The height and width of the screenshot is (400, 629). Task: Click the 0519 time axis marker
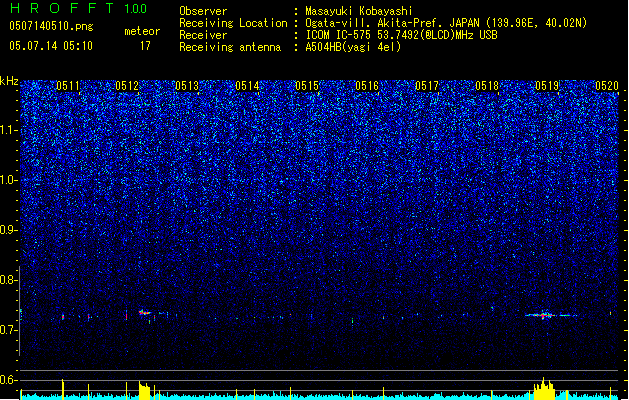point(547,86)
